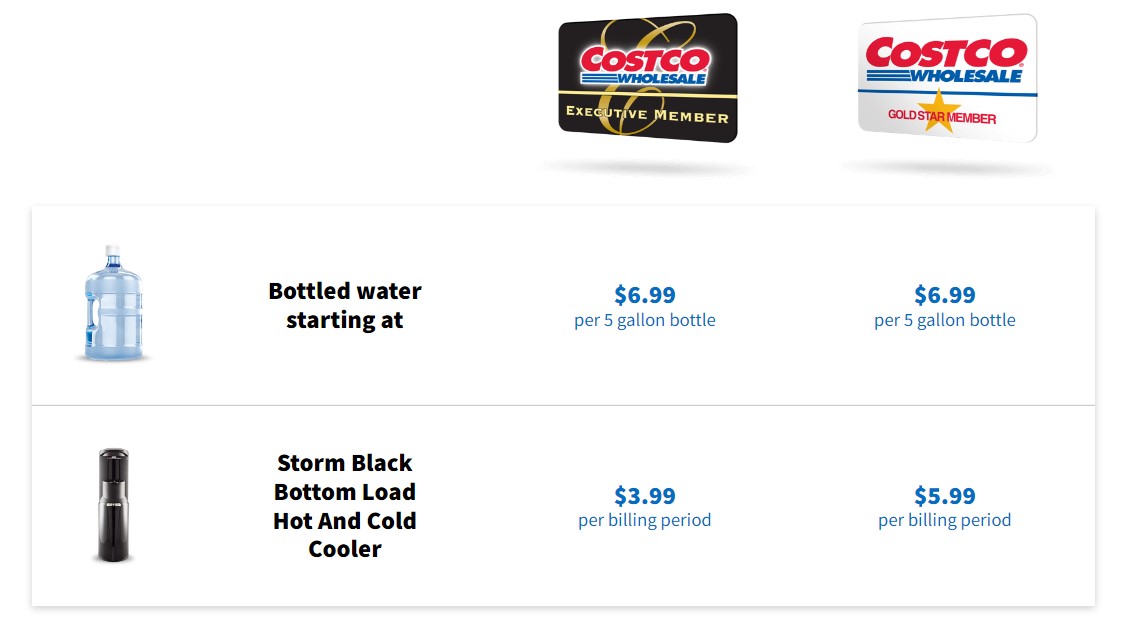Select the 5 gallon water bottle picture
1135x627 pixels.
112,303
